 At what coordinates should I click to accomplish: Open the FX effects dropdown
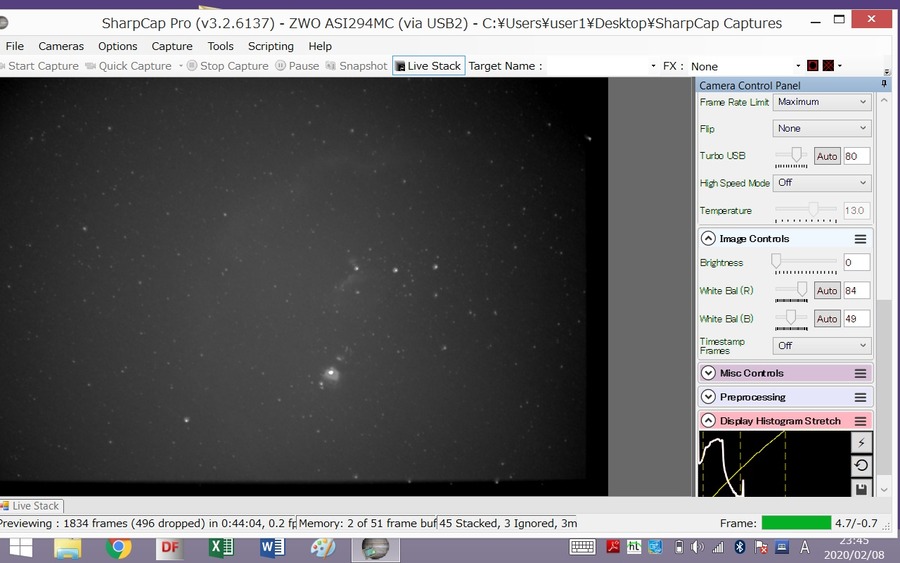pos(798,66)
